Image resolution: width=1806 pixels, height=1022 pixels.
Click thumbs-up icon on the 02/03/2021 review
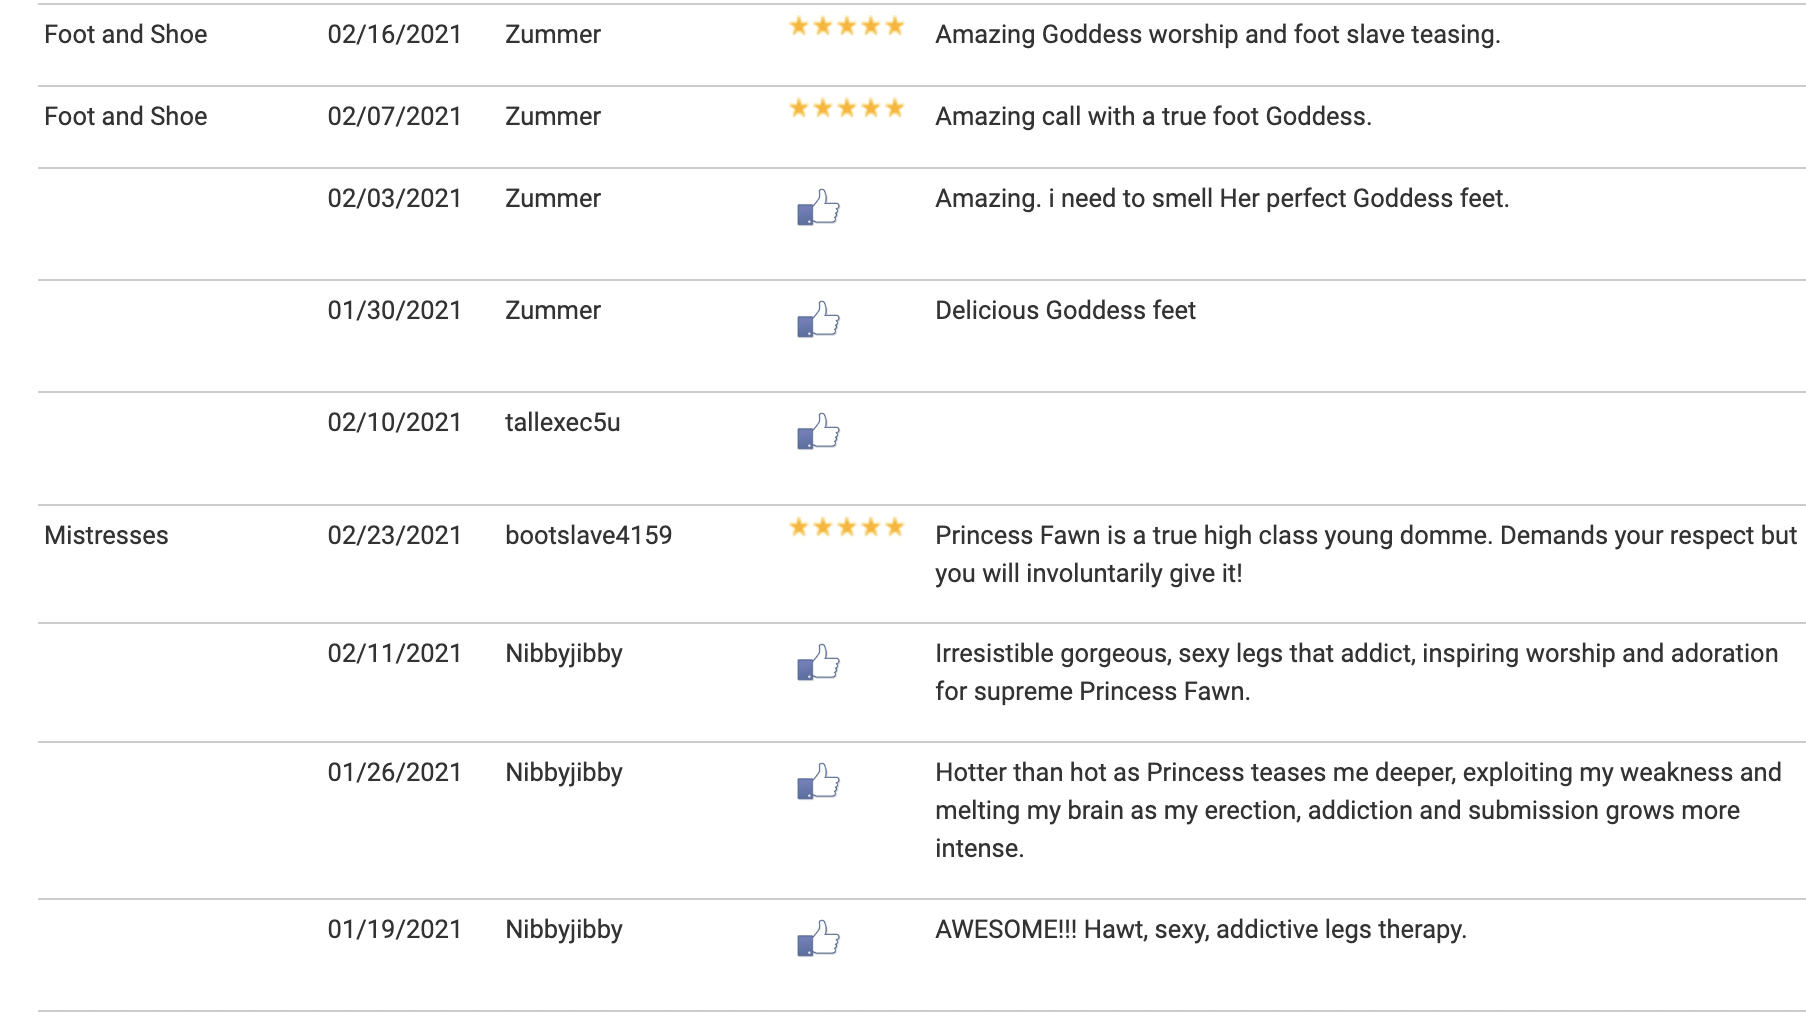pos(818,207)
